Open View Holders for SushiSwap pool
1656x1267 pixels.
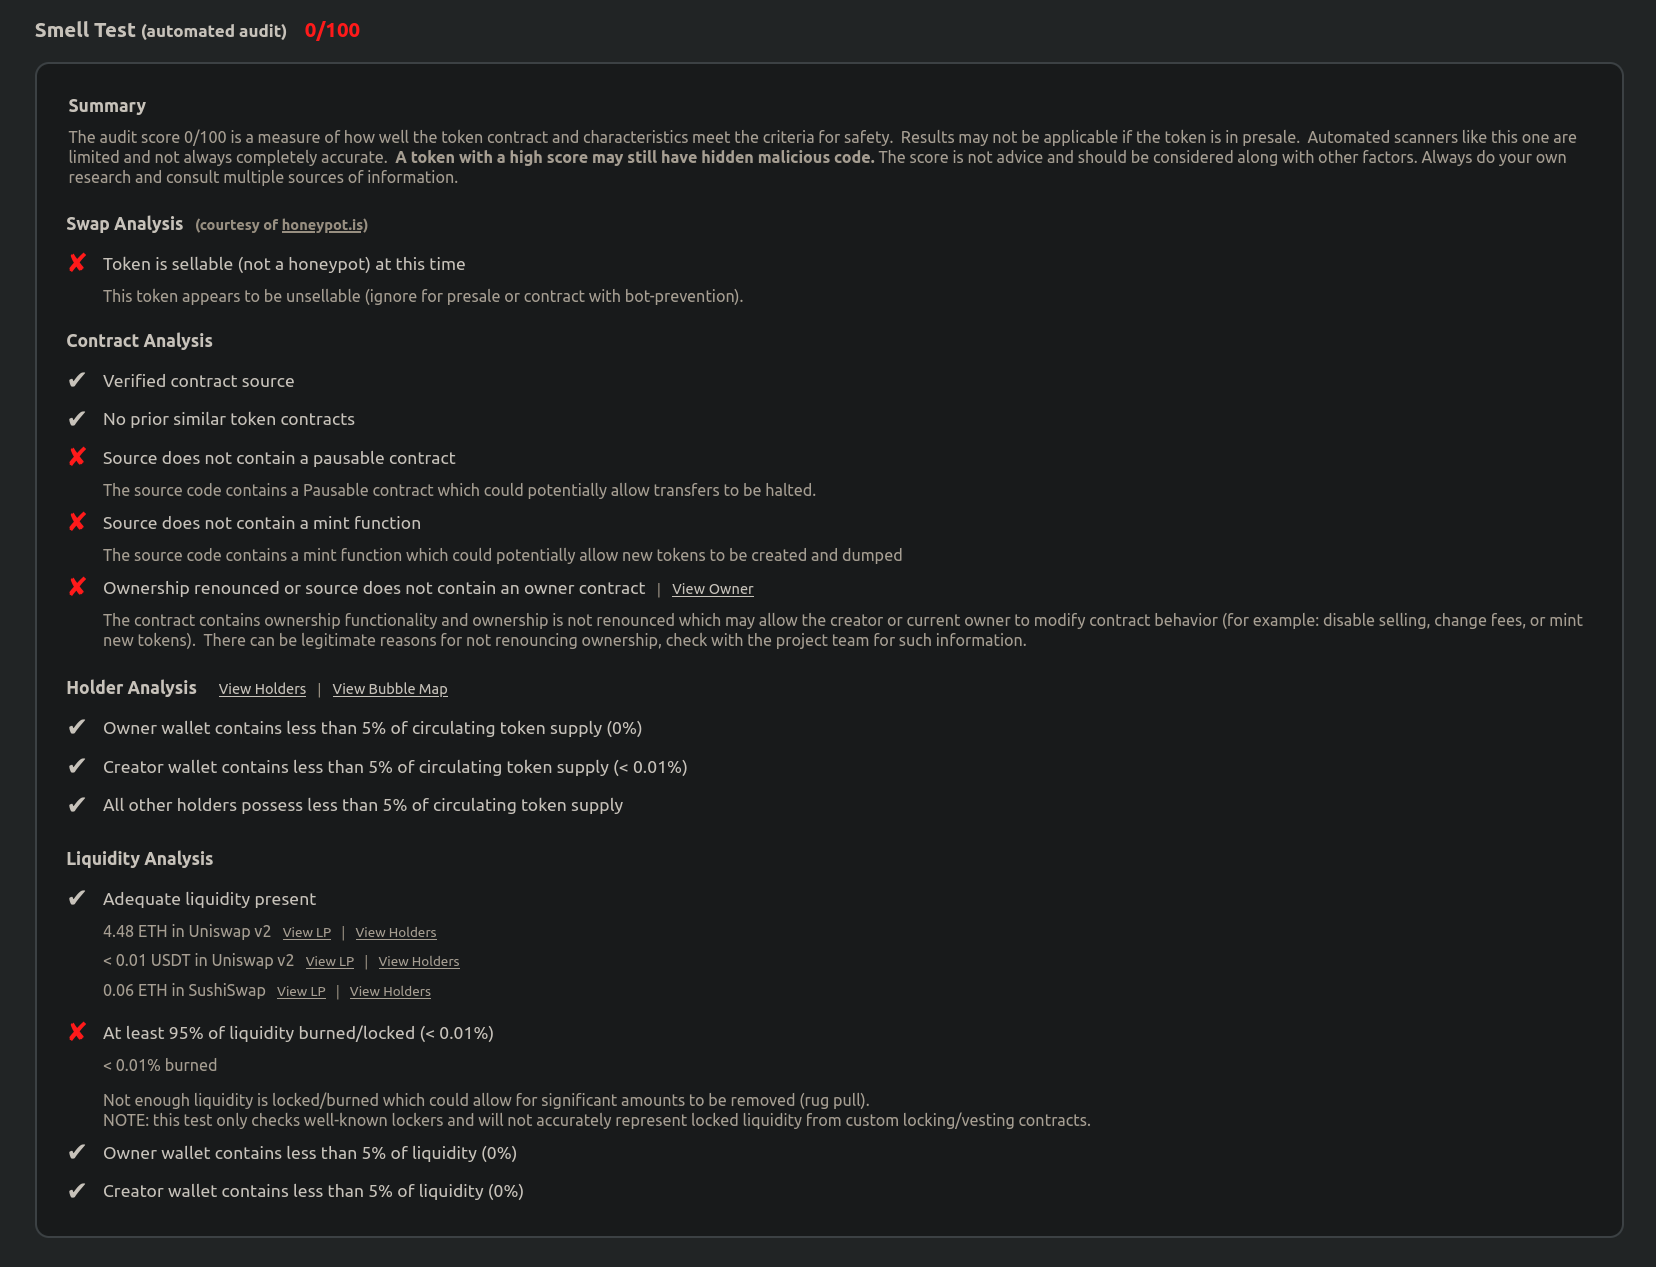[390, 991]
